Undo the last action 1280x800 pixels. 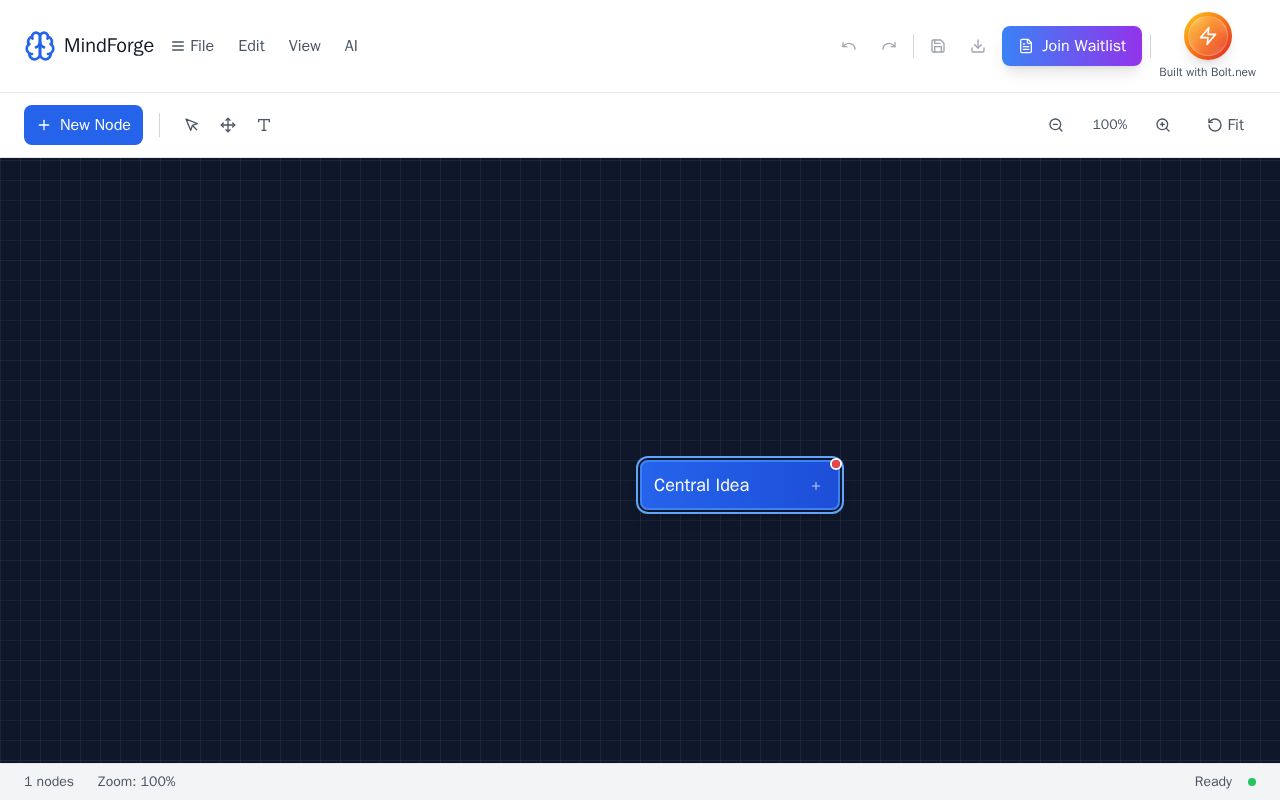point(849,46)
